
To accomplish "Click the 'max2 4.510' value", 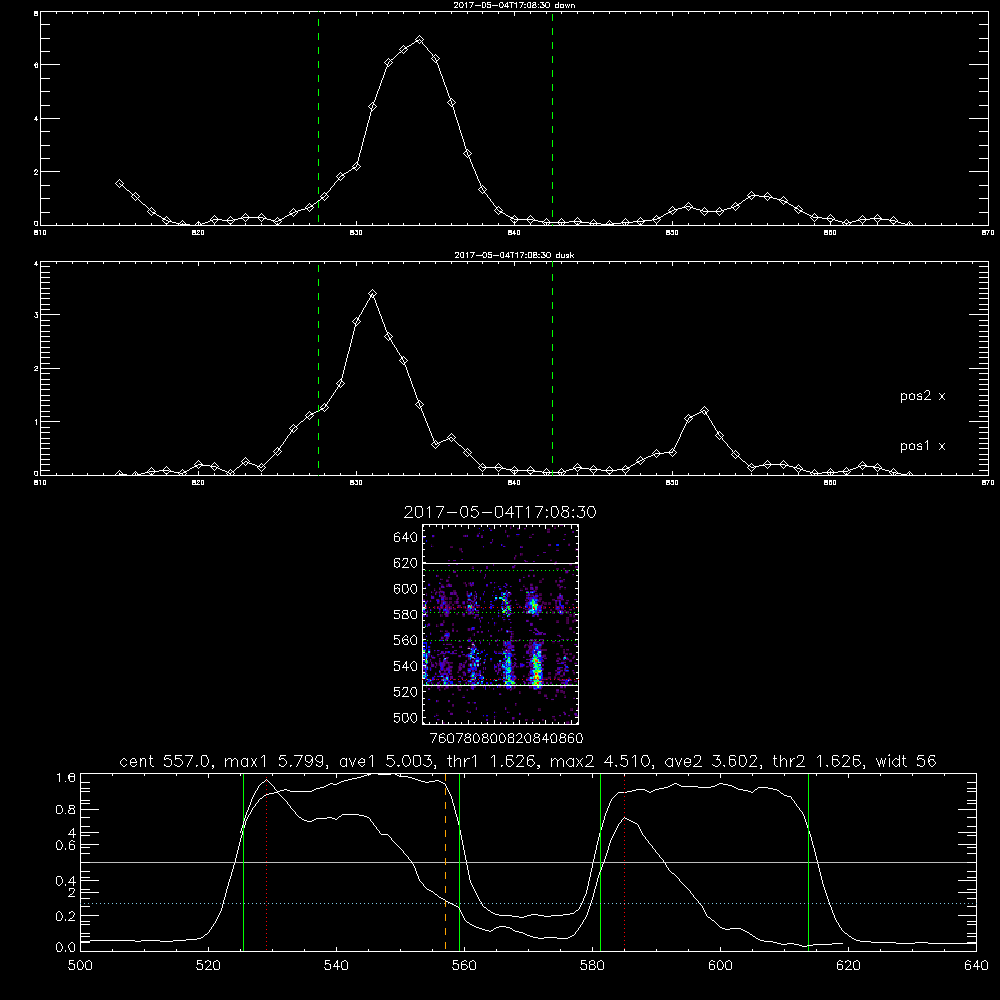I will [599, 761].
